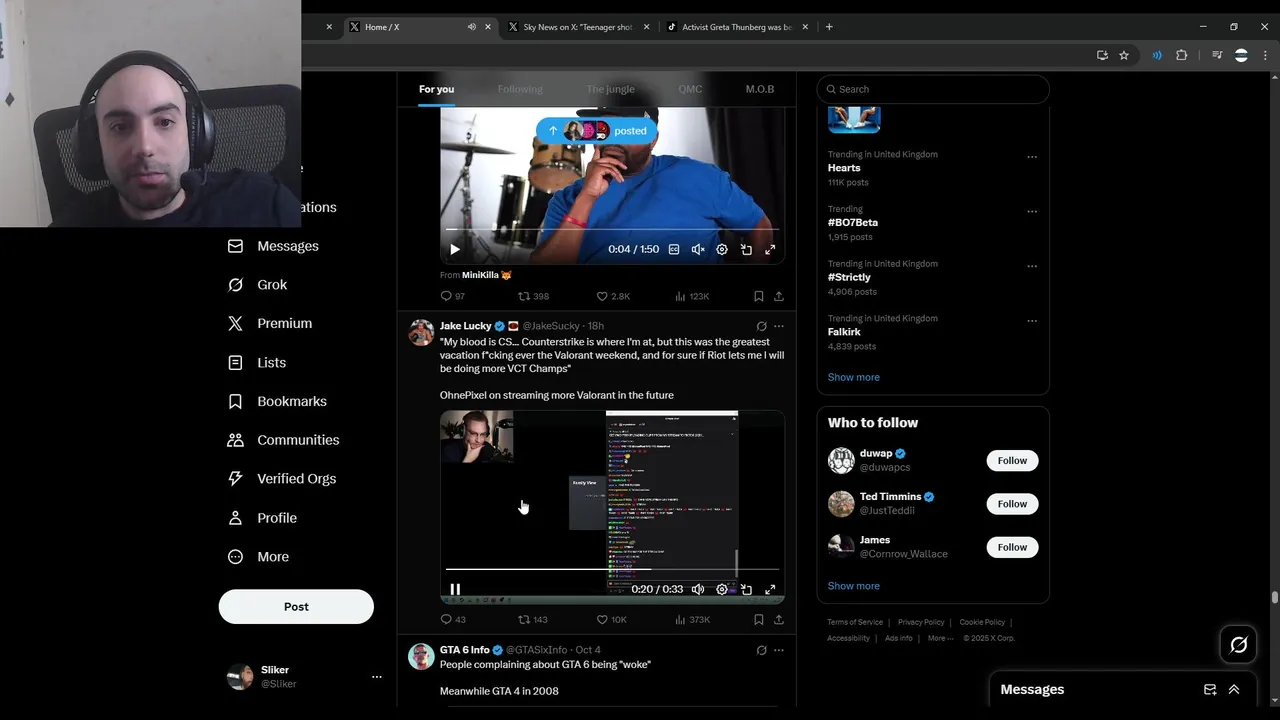Select the For you tab

point(436,89)
